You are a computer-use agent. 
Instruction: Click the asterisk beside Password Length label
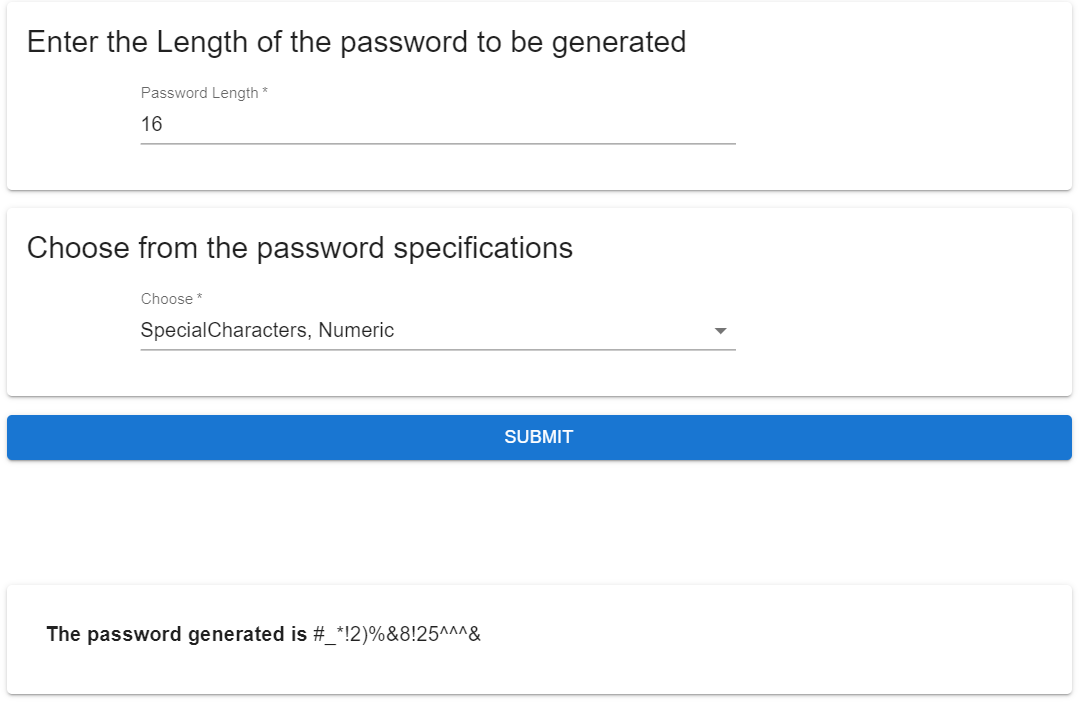pyautogui.click(x=265, y=93)
